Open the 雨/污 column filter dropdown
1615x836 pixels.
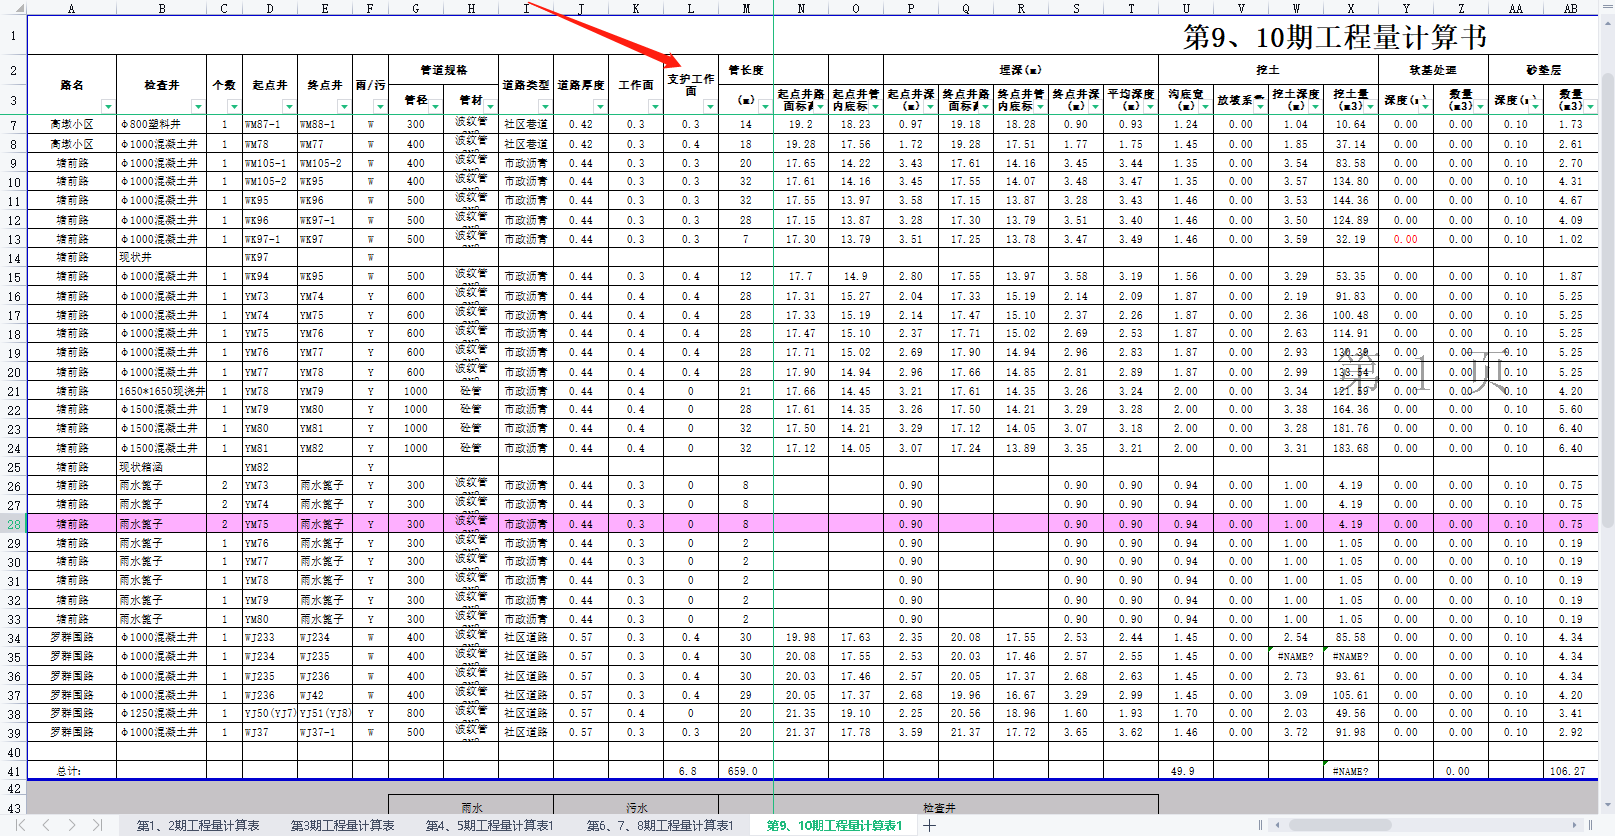pos(379,106)
